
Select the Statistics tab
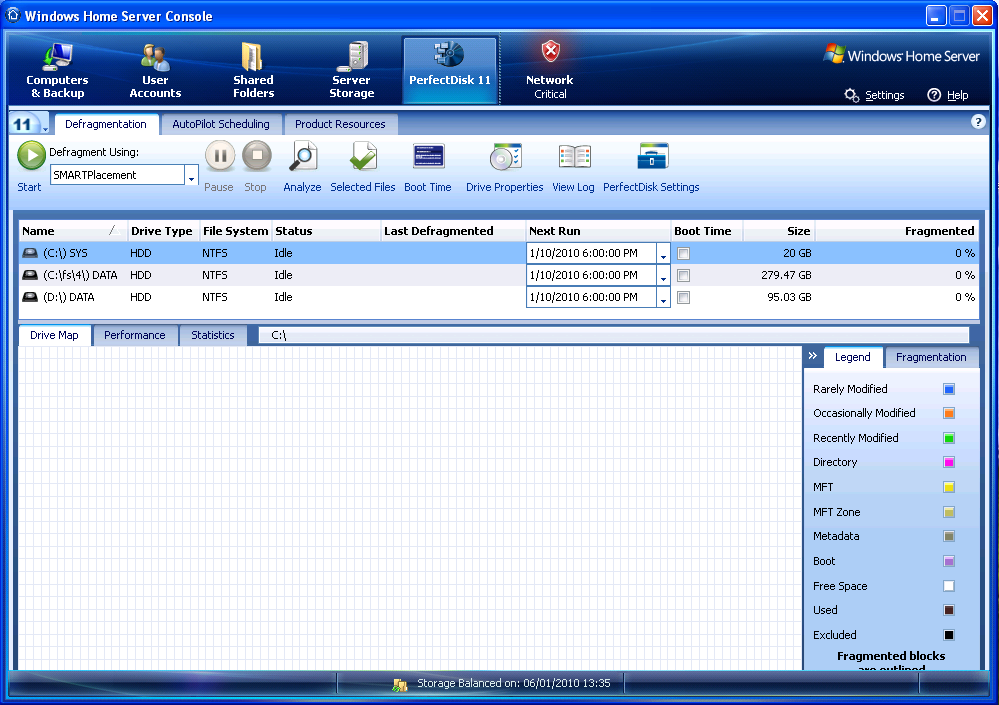pyautogui.click(x=213, y=335)
